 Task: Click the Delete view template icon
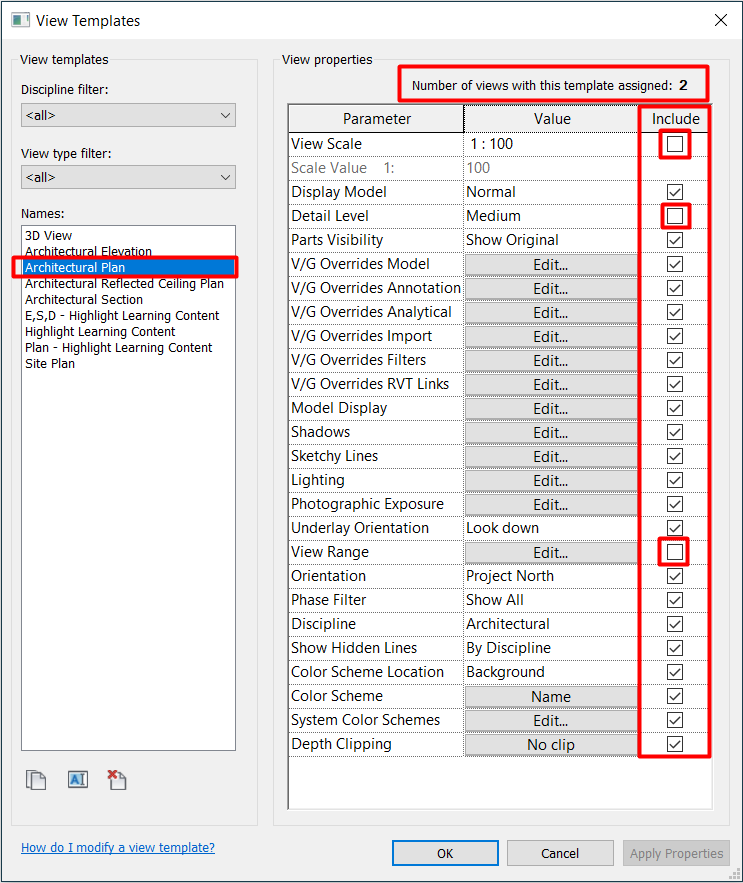tap(117, 779)
